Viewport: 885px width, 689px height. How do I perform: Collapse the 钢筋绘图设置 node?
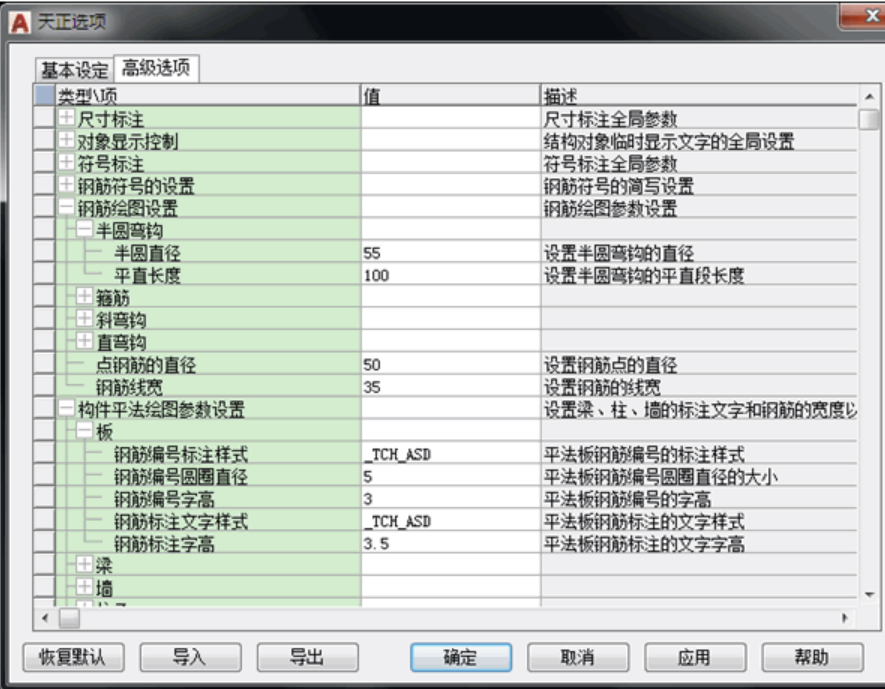(66, 207)
